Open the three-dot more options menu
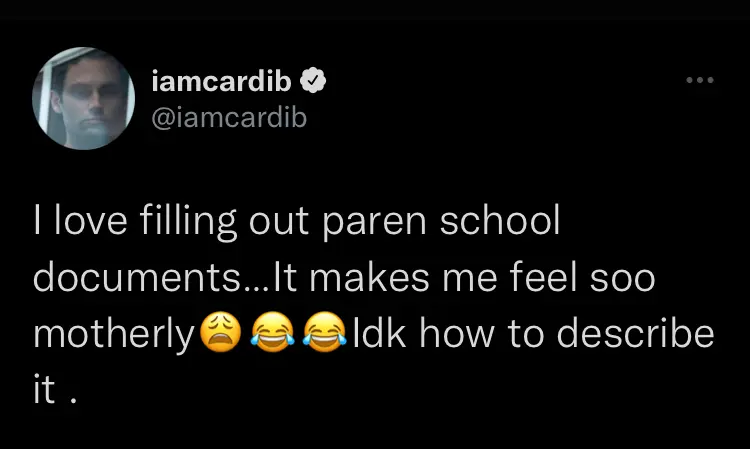 coord(699,80)
